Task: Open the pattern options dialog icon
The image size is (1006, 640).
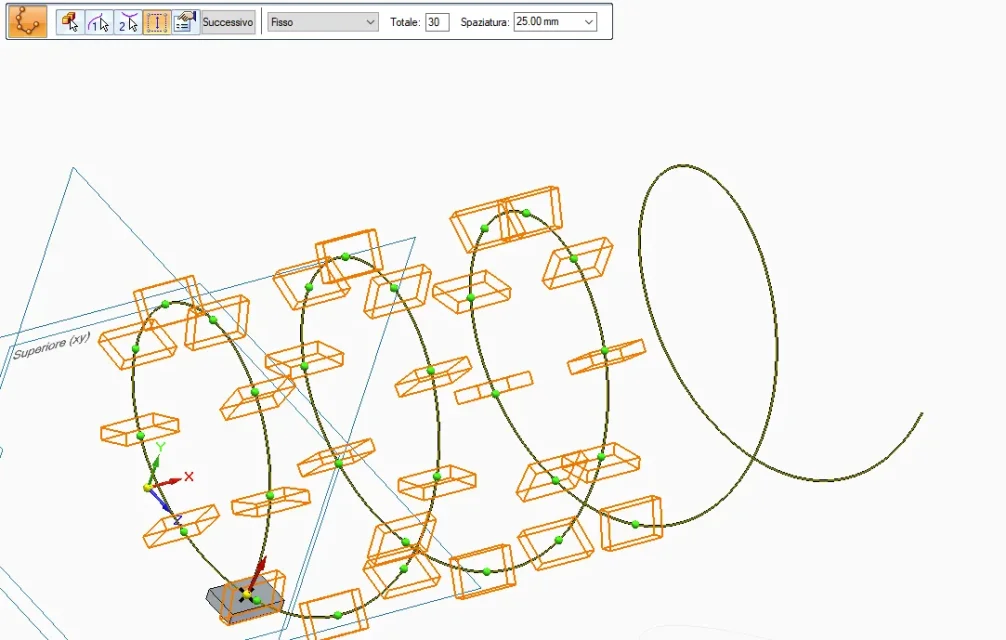Action: [184, 21]
